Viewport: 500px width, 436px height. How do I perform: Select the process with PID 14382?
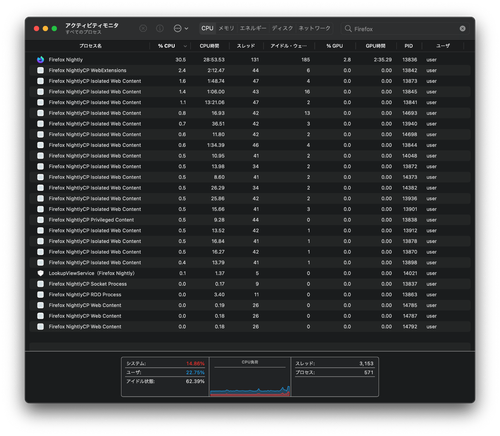250,188
